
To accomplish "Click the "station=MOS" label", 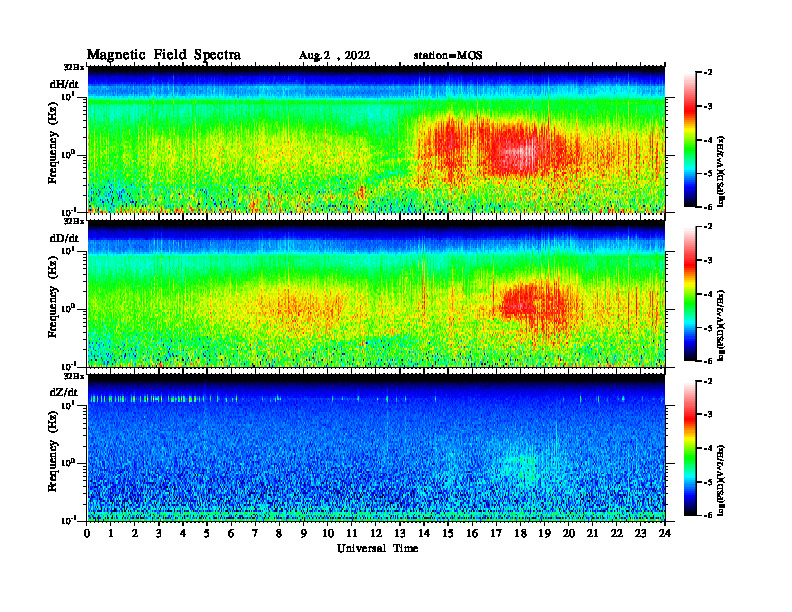I will coord(448,55).
